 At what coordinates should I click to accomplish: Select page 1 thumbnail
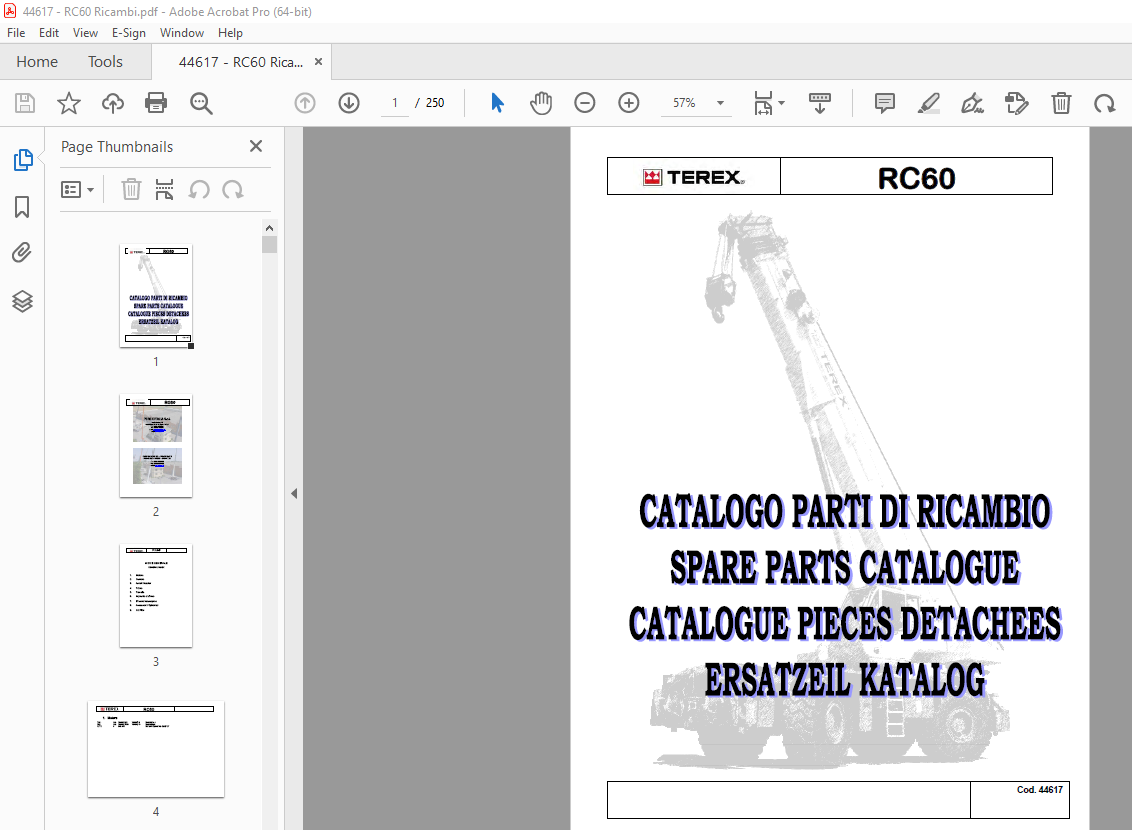[156, 296]
